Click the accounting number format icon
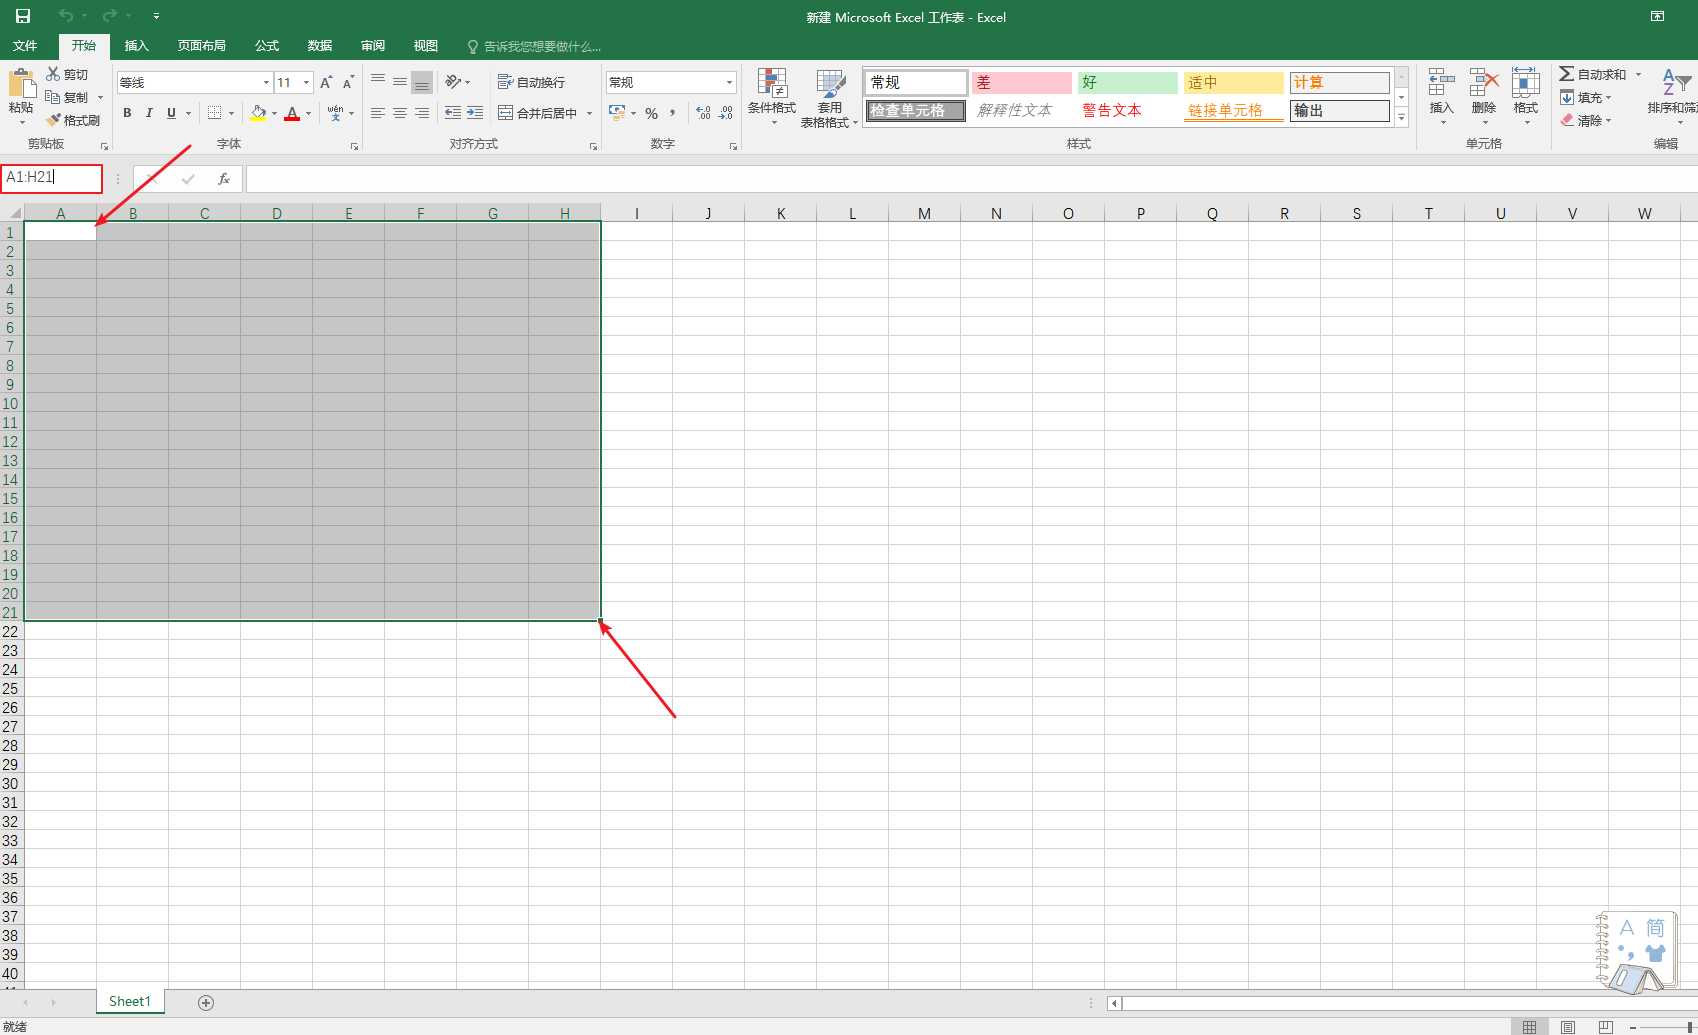Image resolution: width=1698 pixels, height=1035 pixels. (617, 113)
